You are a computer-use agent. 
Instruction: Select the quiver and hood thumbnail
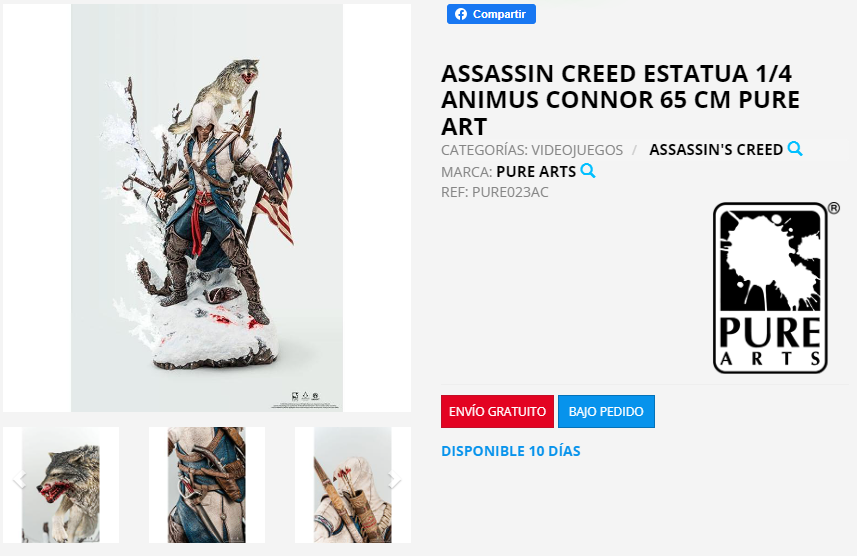pos(353,485)
